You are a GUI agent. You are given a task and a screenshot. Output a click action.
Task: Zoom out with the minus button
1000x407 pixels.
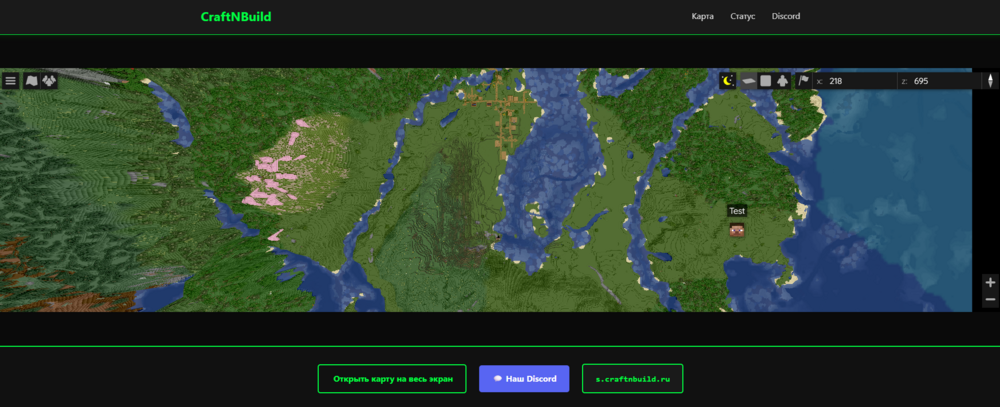(990, 300)
